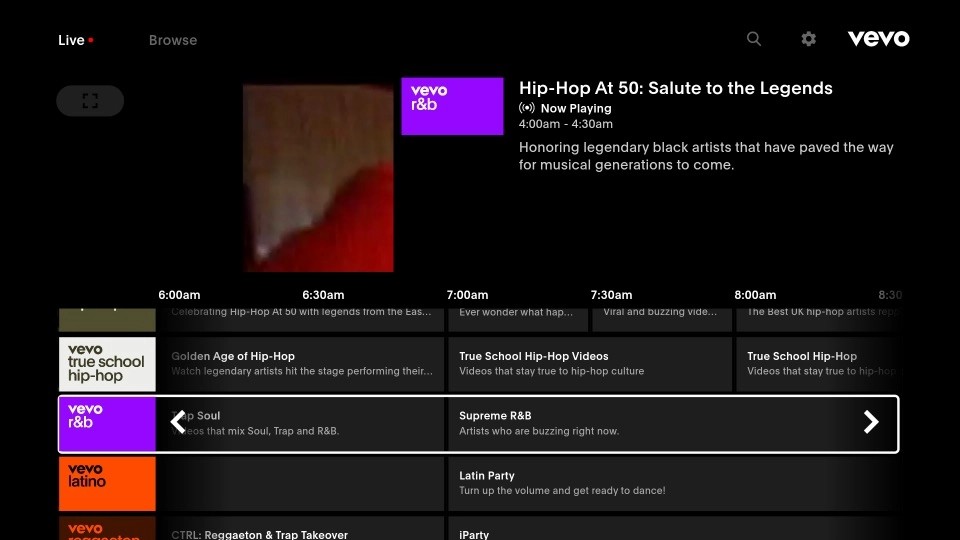Screen dimensions: 960x540
Task: Click the 6:00am time marker
Action: (179, 295)
